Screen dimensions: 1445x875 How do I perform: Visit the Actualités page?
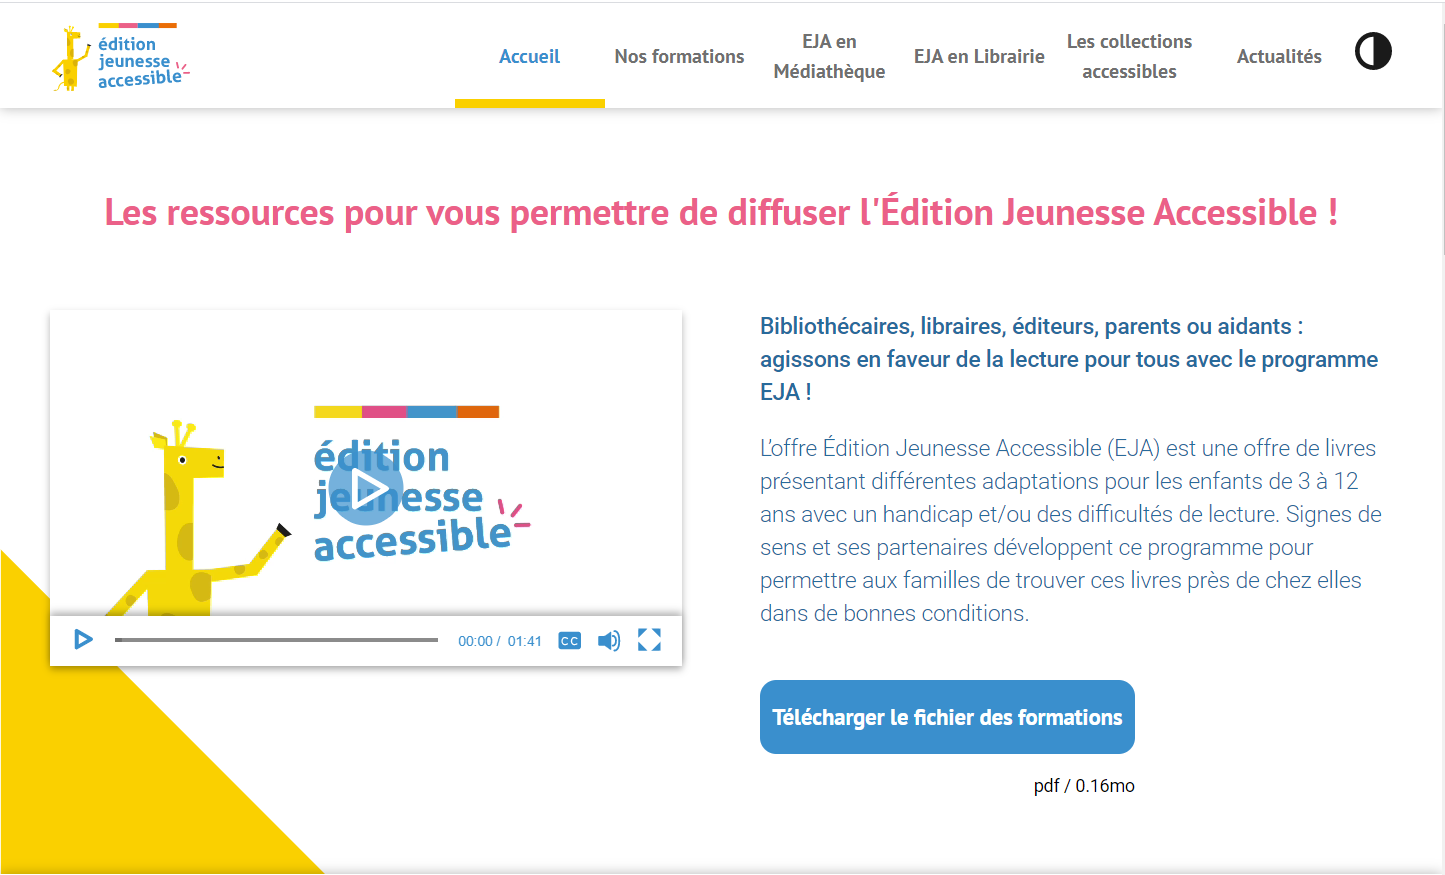tap(1279, 57)
